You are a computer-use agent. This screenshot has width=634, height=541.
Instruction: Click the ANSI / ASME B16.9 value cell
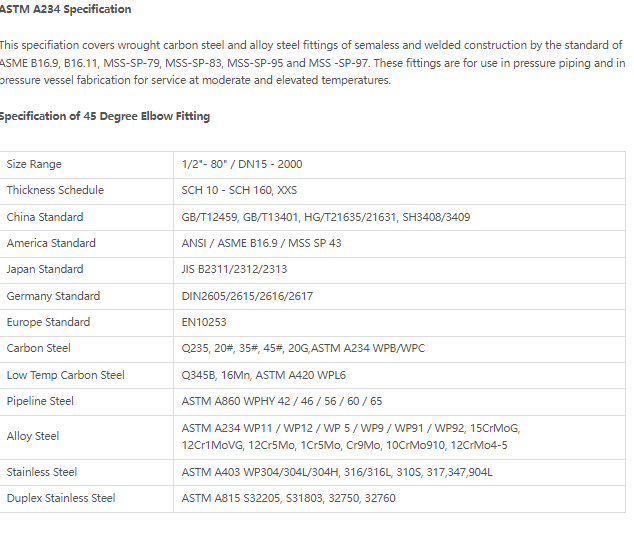(399, 243)
